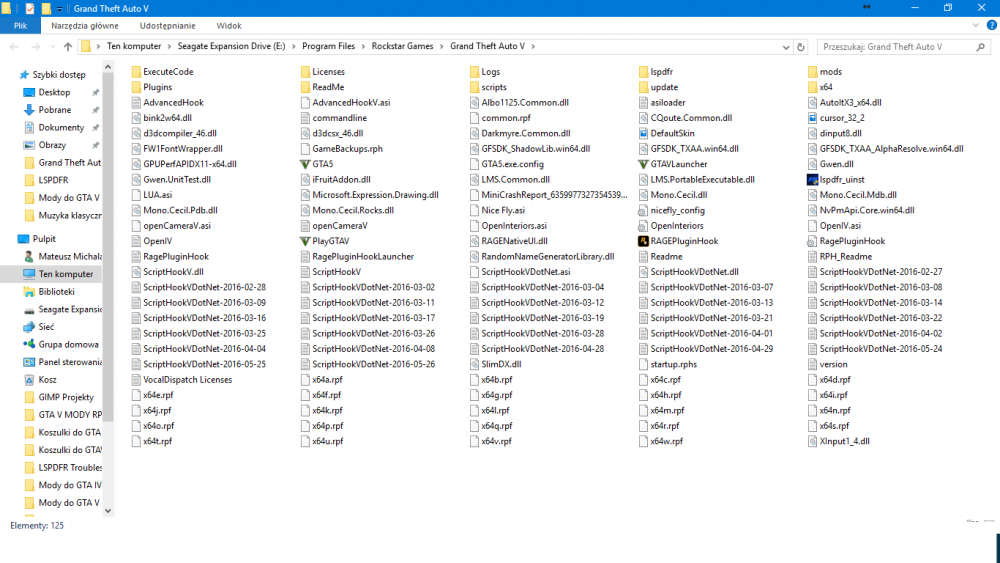This screenshot has height=563, width=1000.
Task: Click the navigation pane scroll up arrow
Action: point(108,67)
